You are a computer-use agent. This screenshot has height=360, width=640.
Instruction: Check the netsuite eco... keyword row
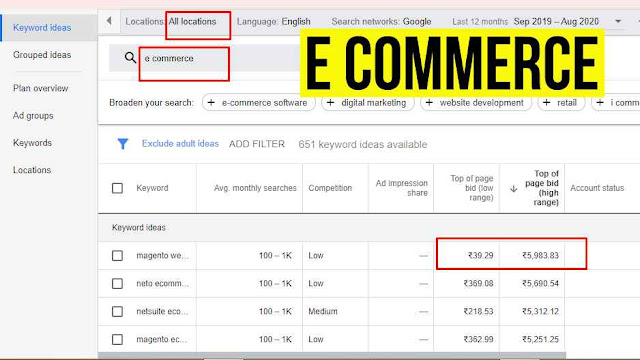pyautogui.click(x=117, y=311)
